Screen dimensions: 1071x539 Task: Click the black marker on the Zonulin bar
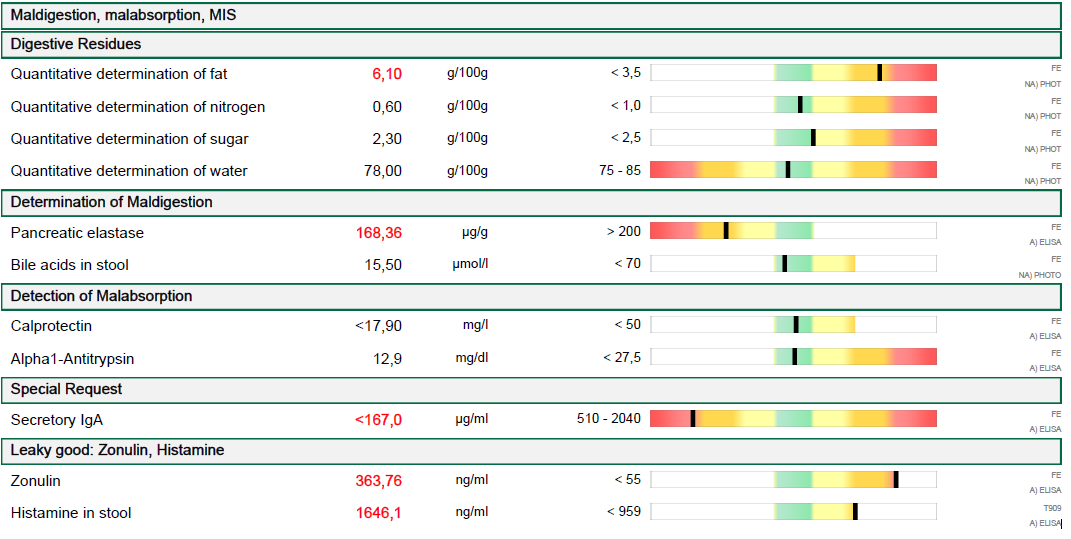tap(896, 480)
